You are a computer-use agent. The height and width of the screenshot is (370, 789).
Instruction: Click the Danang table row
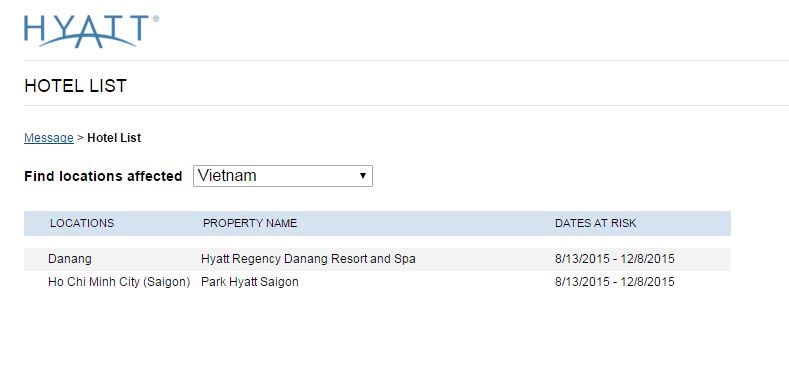[377, 259]
